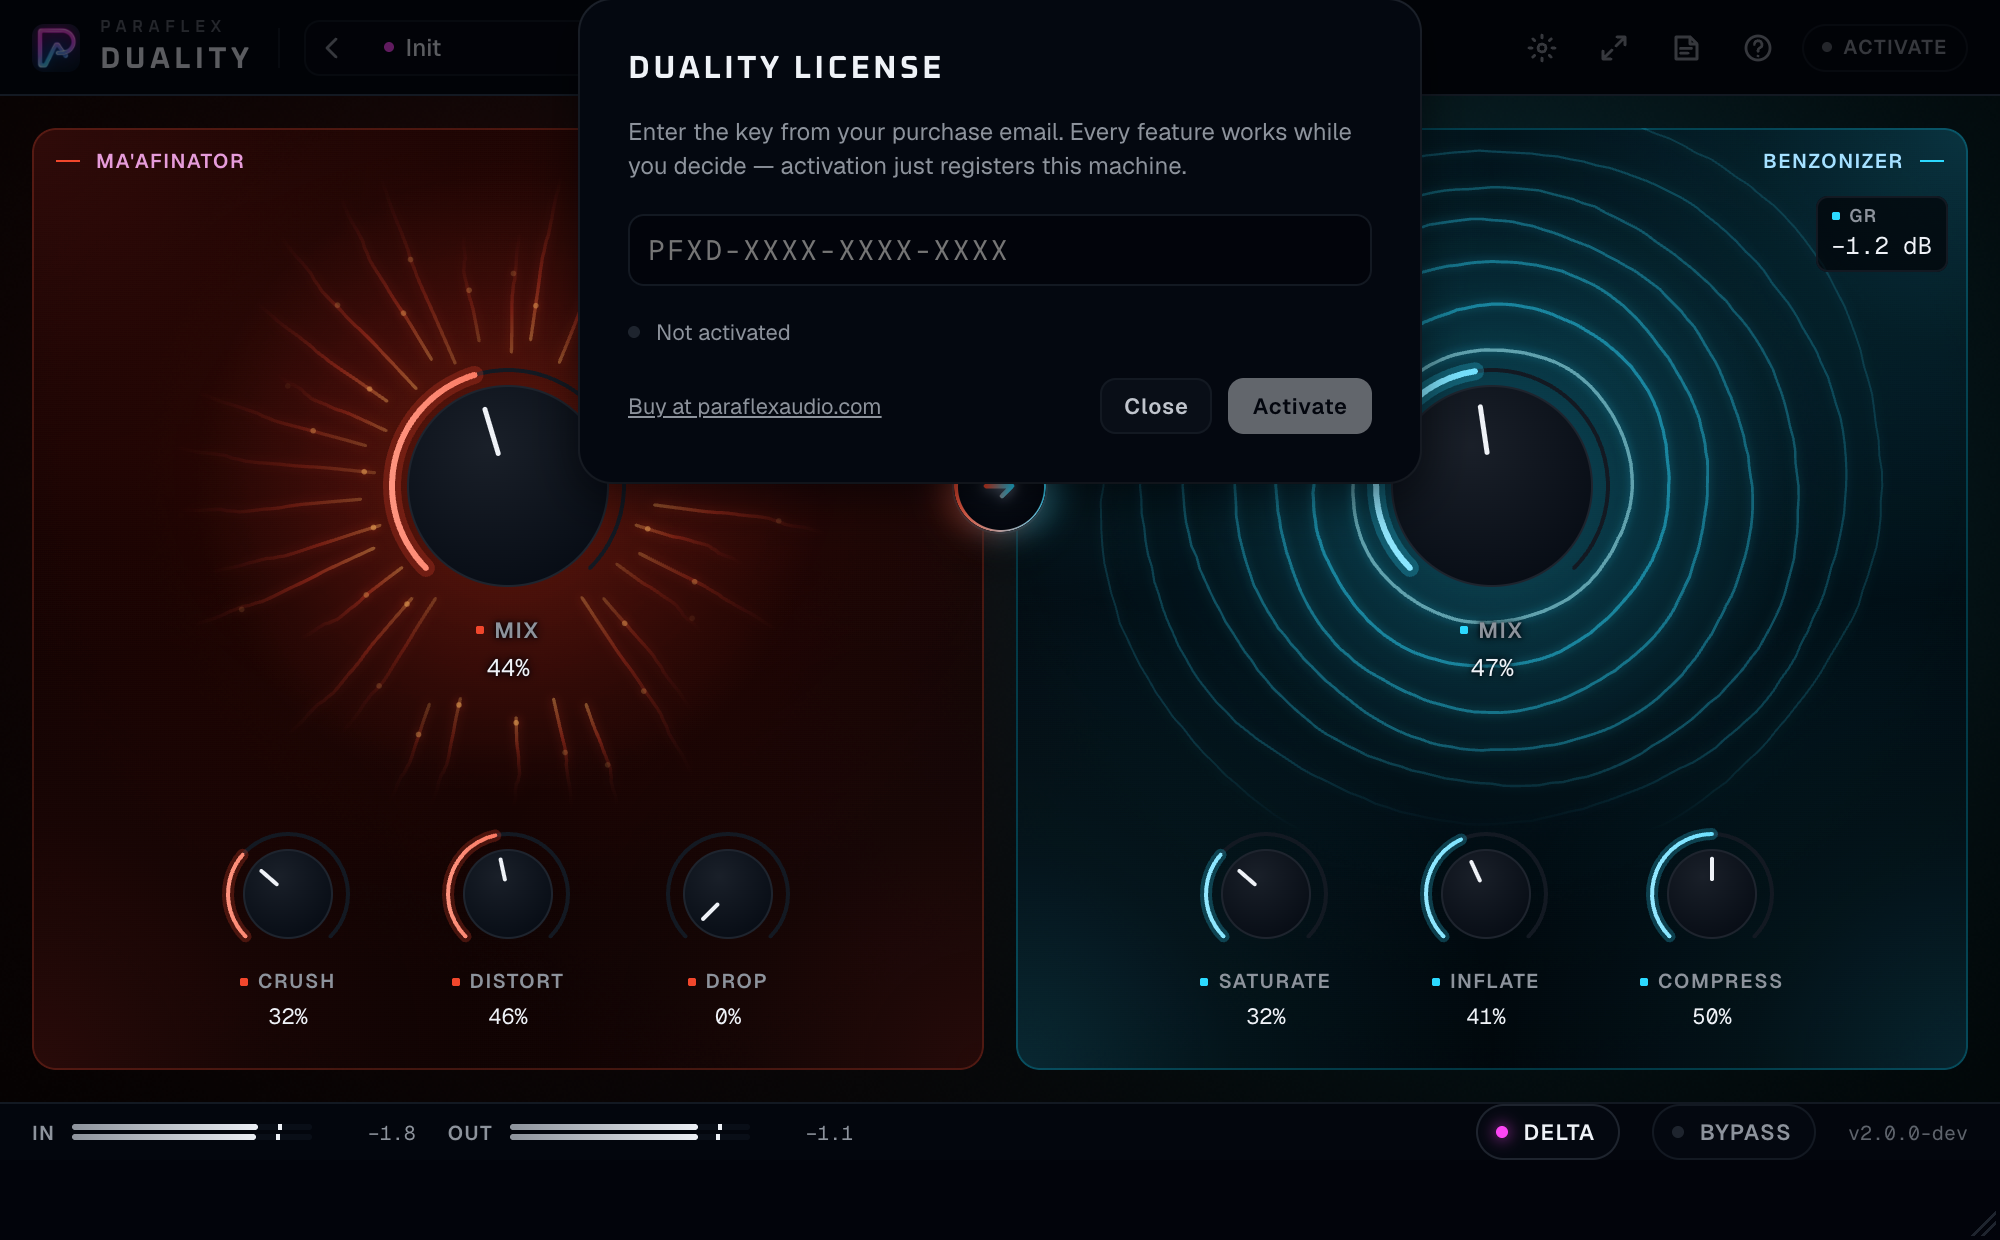Image resolution: width=2000 pixels, height=1240 pixels.
Task: Toggle the BYPASS button
Action: pos(1733,1132)
